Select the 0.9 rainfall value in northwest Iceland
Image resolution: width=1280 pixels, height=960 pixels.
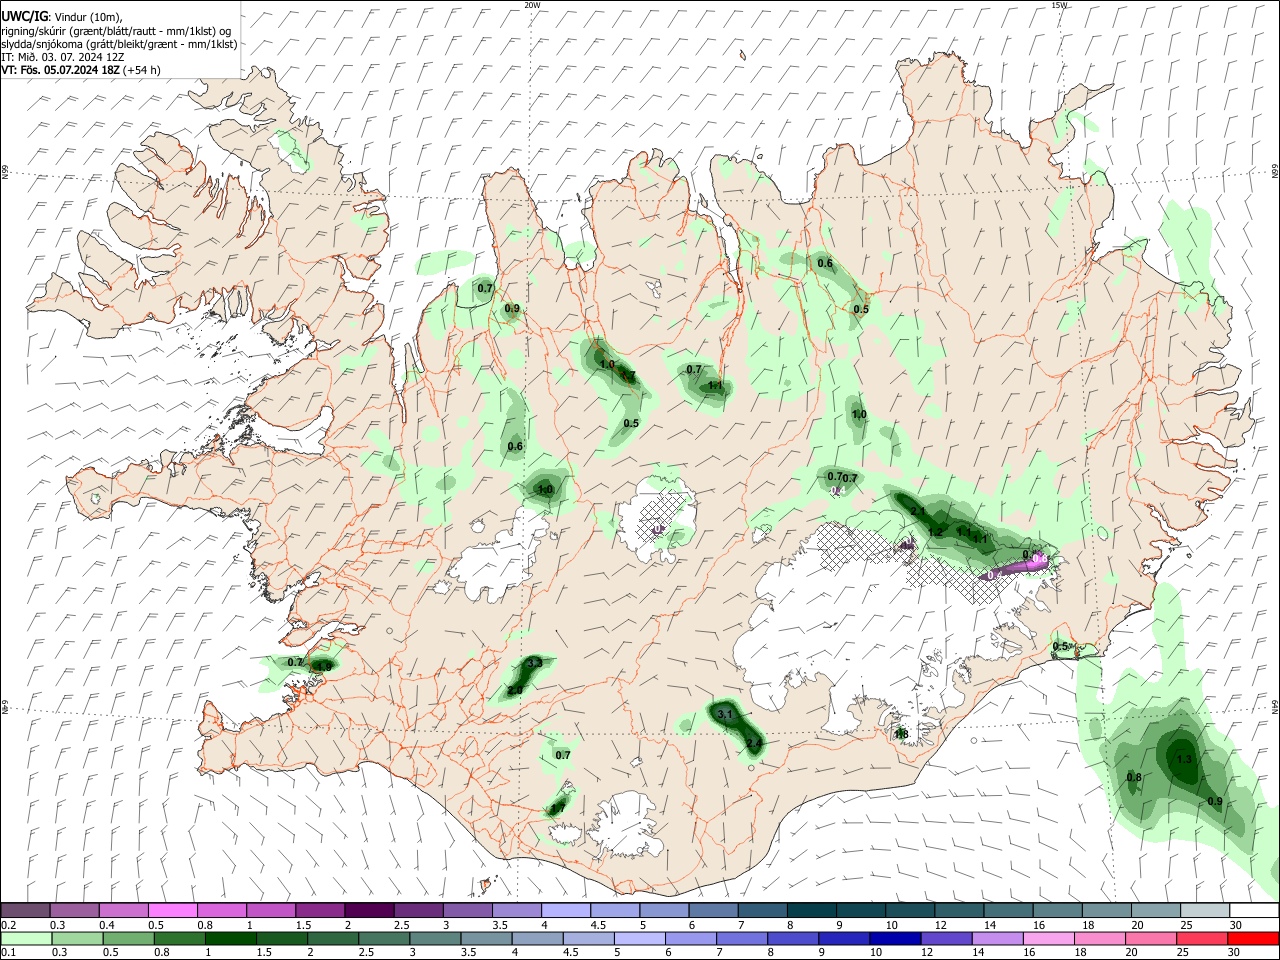tap(512, 309)
